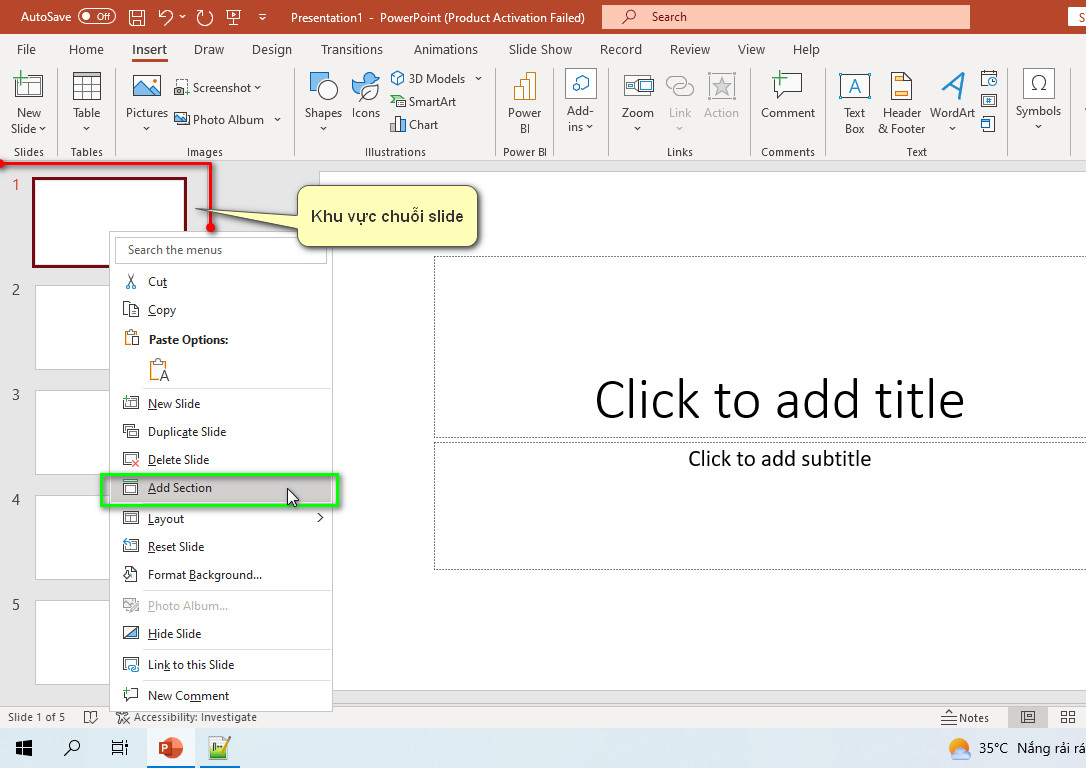Click the Redo icon
The image size is (1086, 768).
(204, 17)
